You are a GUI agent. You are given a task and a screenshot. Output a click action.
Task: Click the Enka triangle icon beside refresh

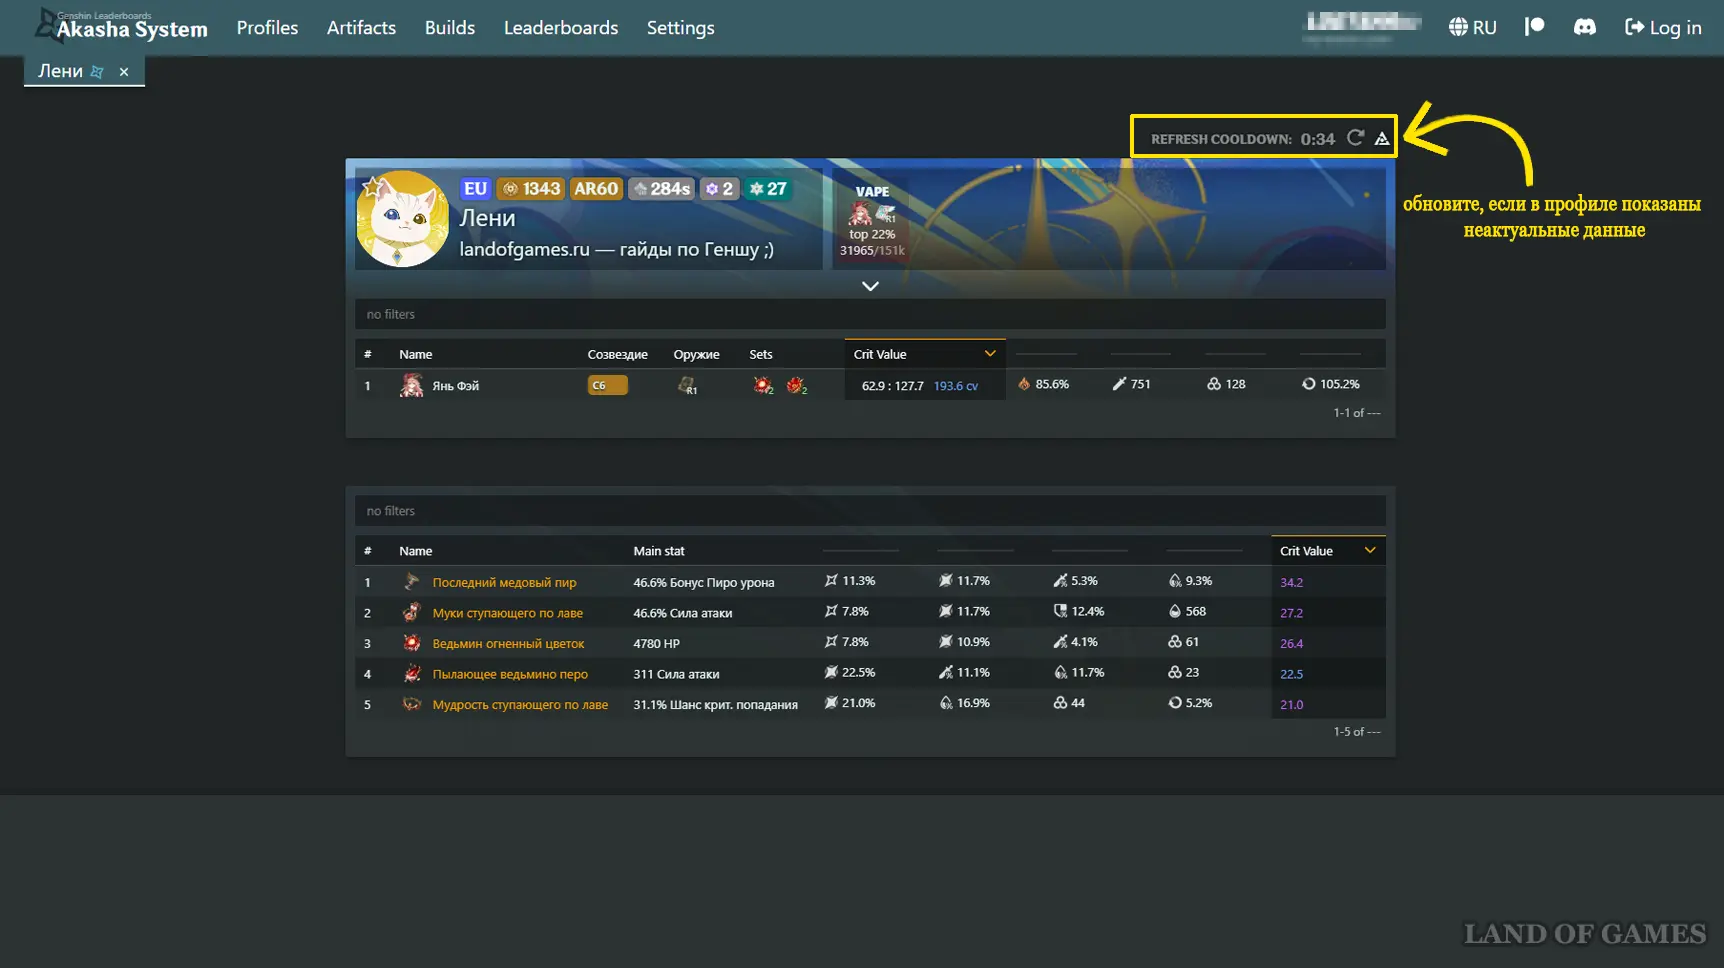pyautogui.click(x=1382, y=139)
